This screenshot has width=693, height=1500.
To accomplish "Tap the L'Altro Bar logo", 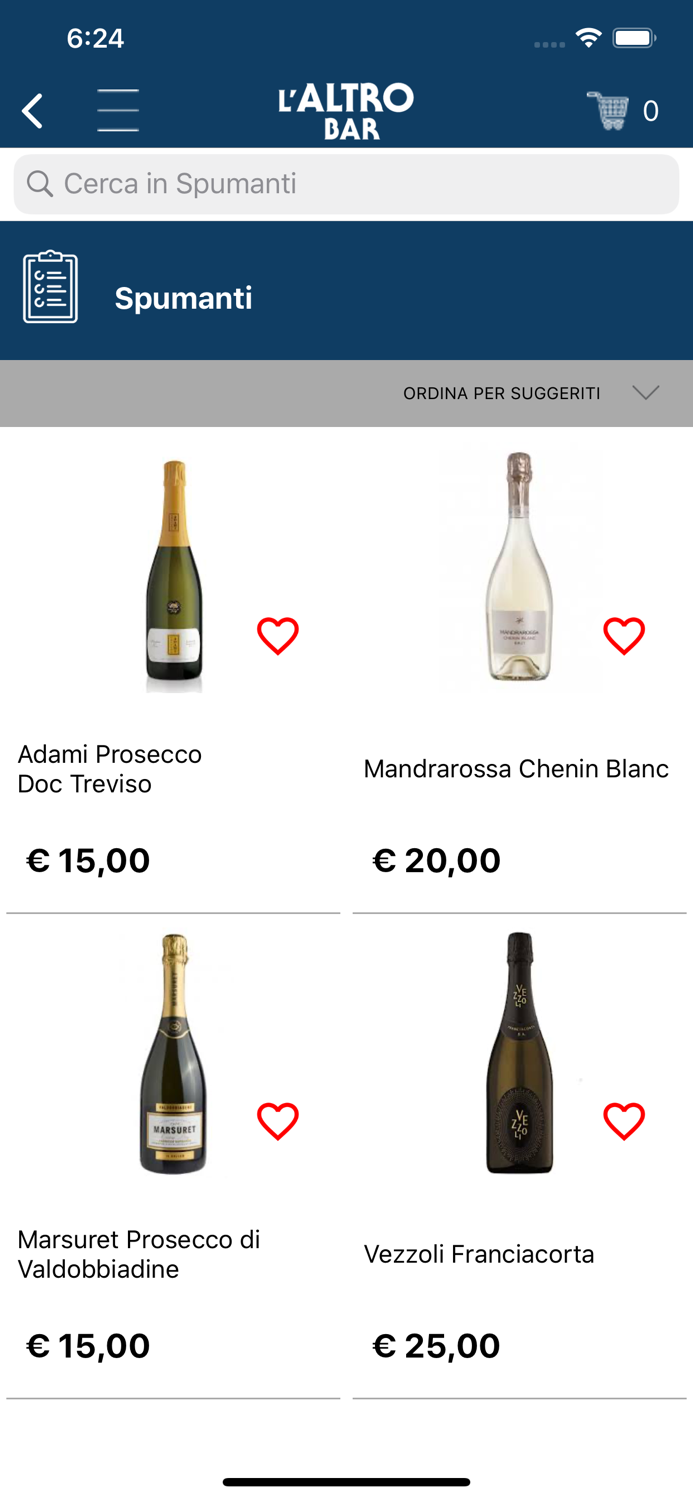I will click(x=346, y=111).
